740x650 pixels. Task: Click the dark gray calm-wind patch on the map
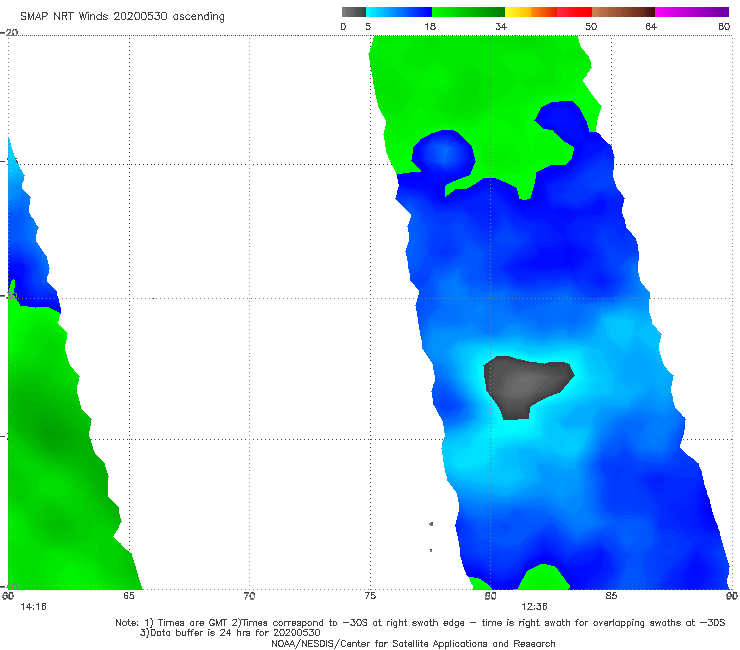coord(524,385)
